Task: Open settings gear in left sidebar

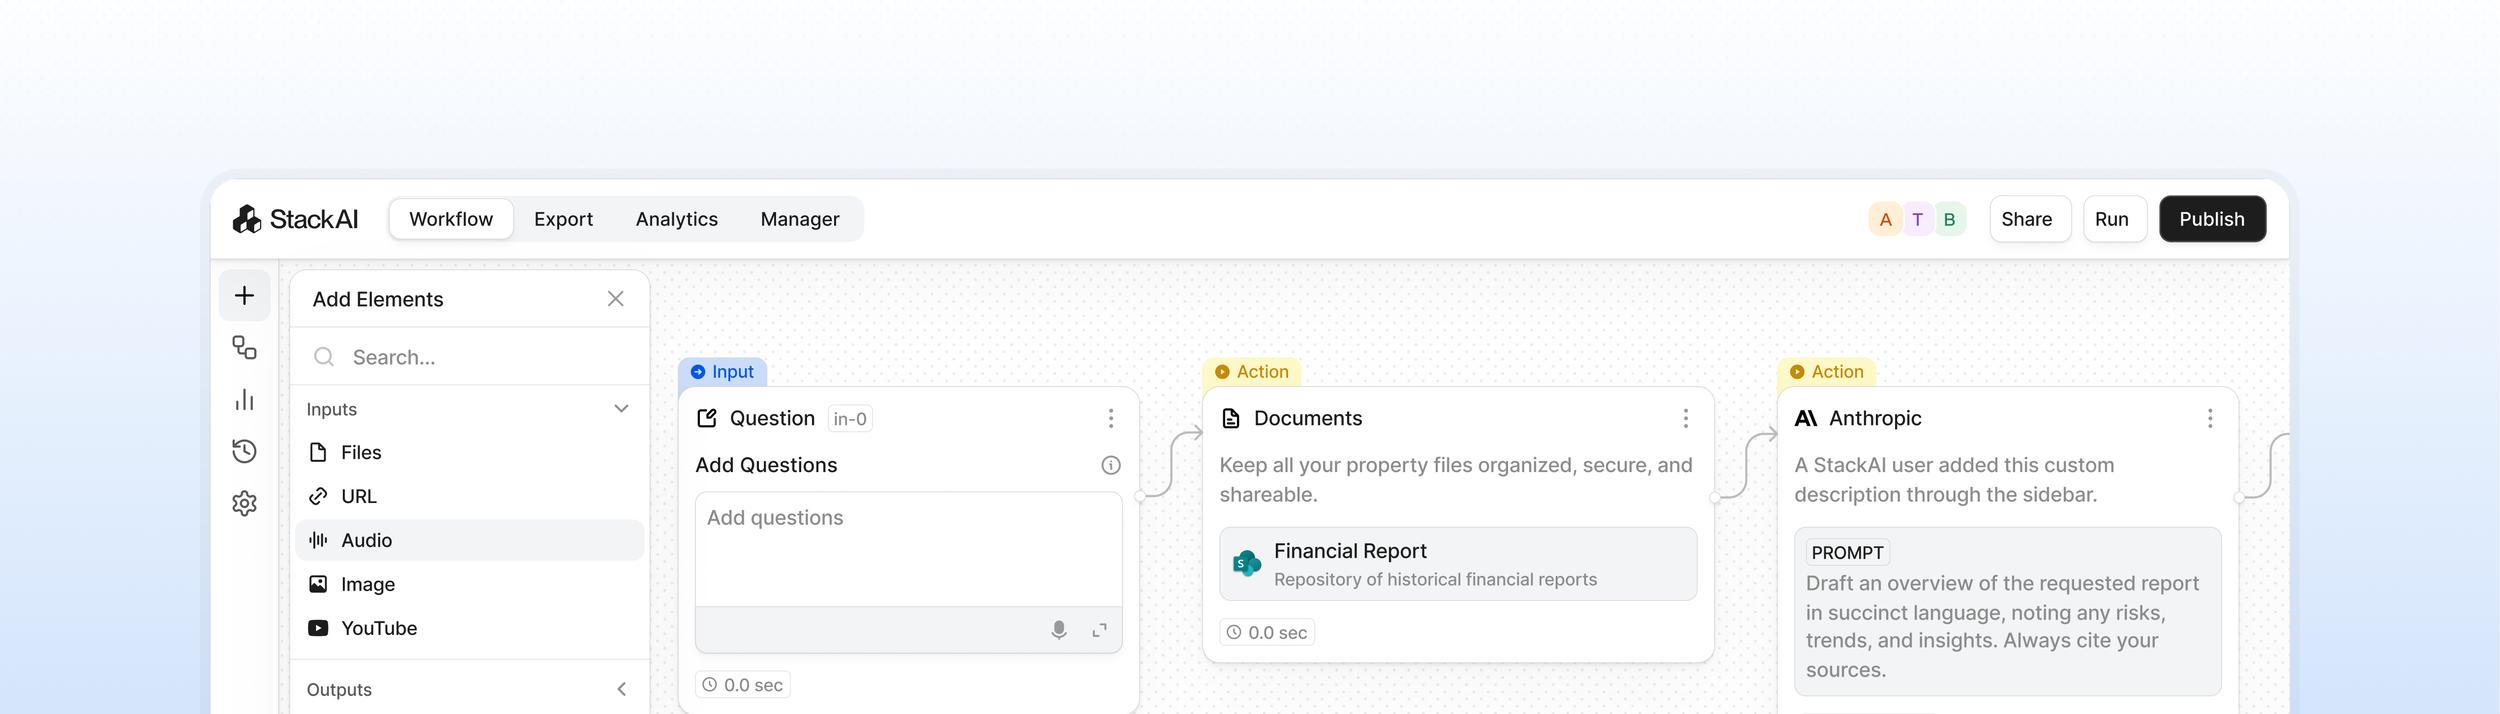Action: point(244,503)
